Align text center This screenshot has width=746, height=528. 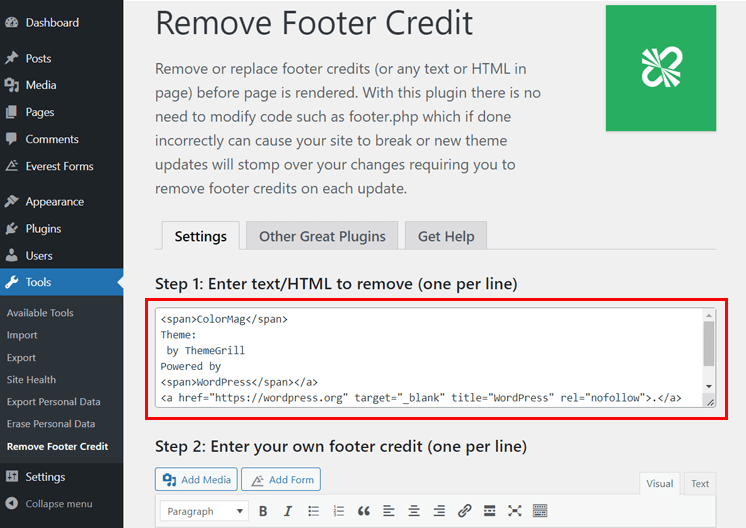(414, 511)
